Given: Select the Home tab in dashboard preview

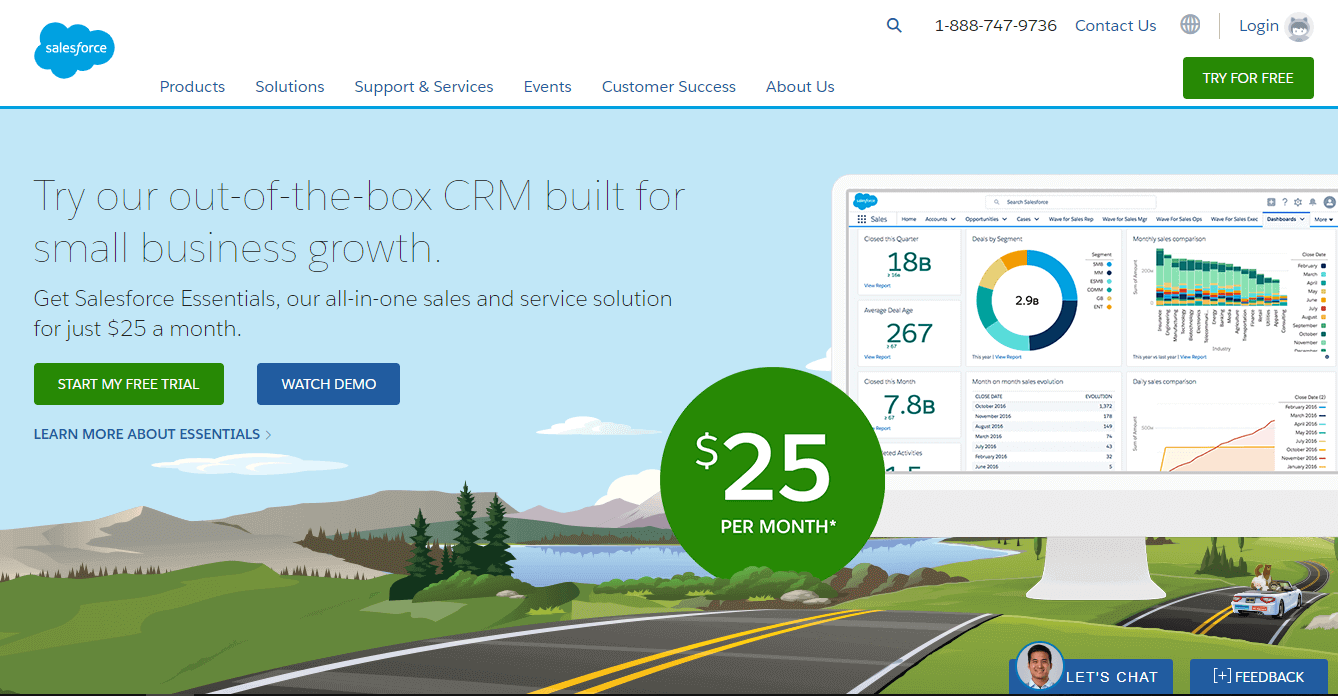Looking at the screenshot, I should pyautogui.click(x=909, y=219).
